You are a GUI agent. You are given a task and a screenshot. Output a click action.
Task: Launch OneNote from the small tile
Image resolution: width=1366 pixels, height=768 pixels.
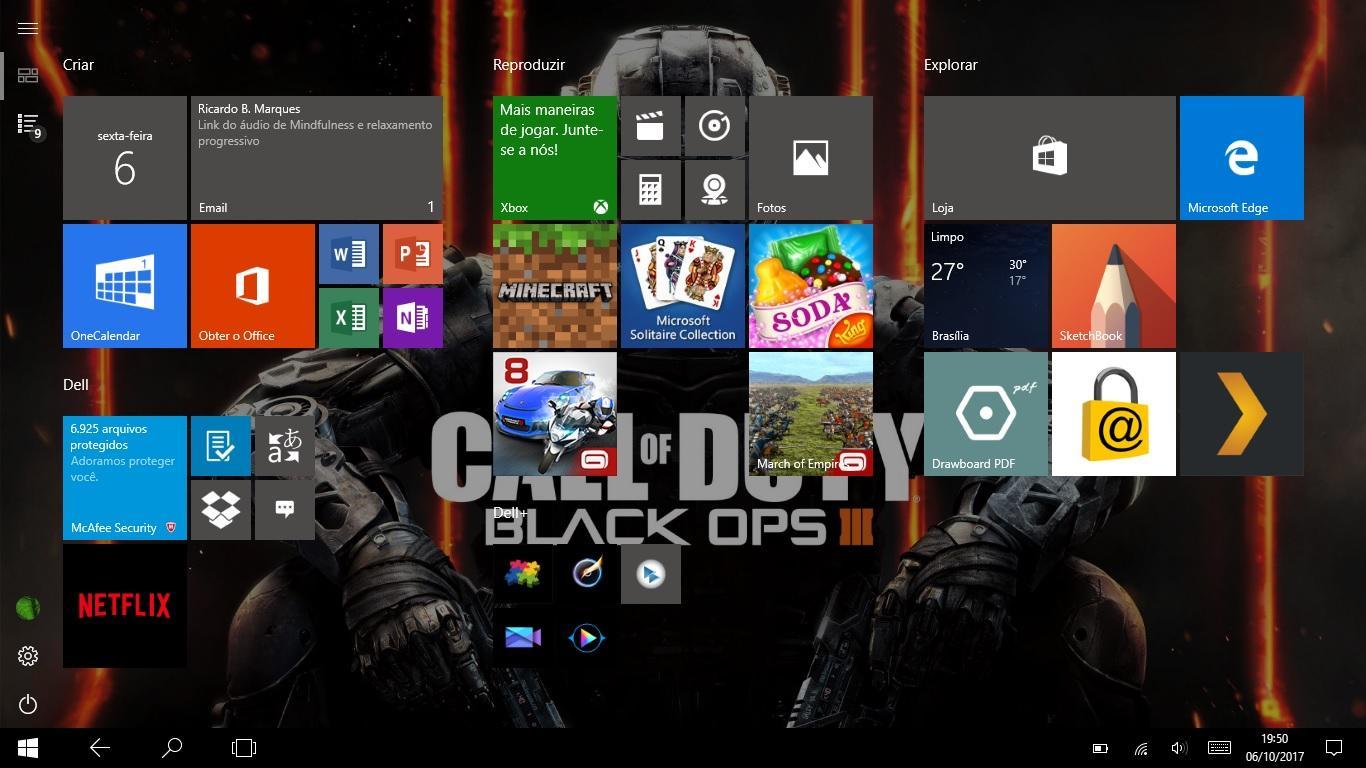pyautogui.click(x=413, y=318)
